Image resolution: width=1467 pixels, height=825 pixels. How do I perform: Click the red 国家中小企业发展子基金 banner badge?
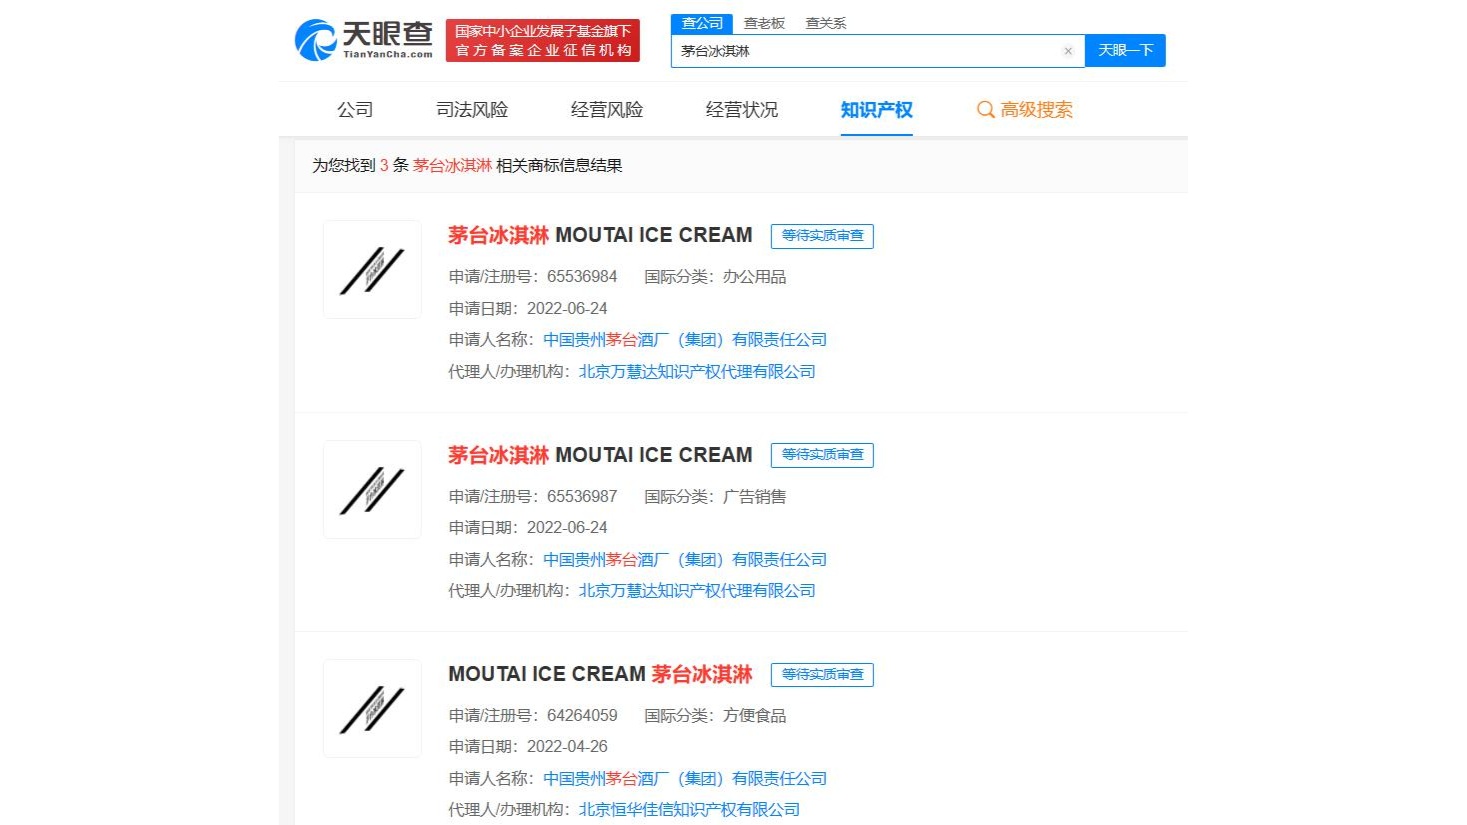(x=542, y=41)
